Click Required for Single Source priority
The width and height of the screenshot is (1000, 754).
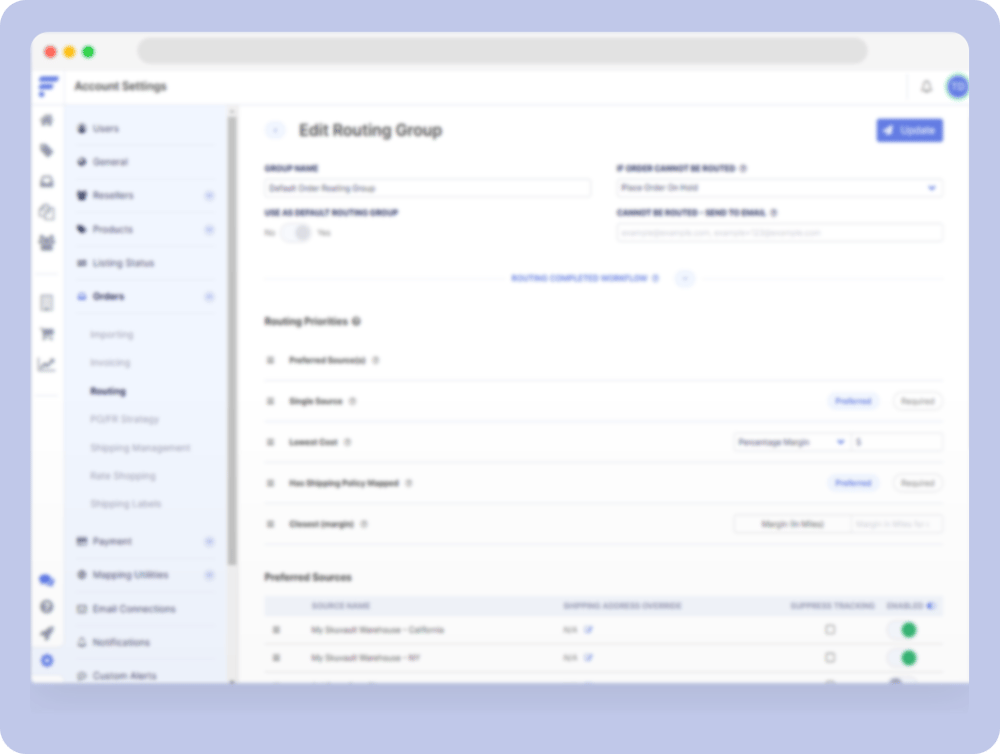point(917,401)
